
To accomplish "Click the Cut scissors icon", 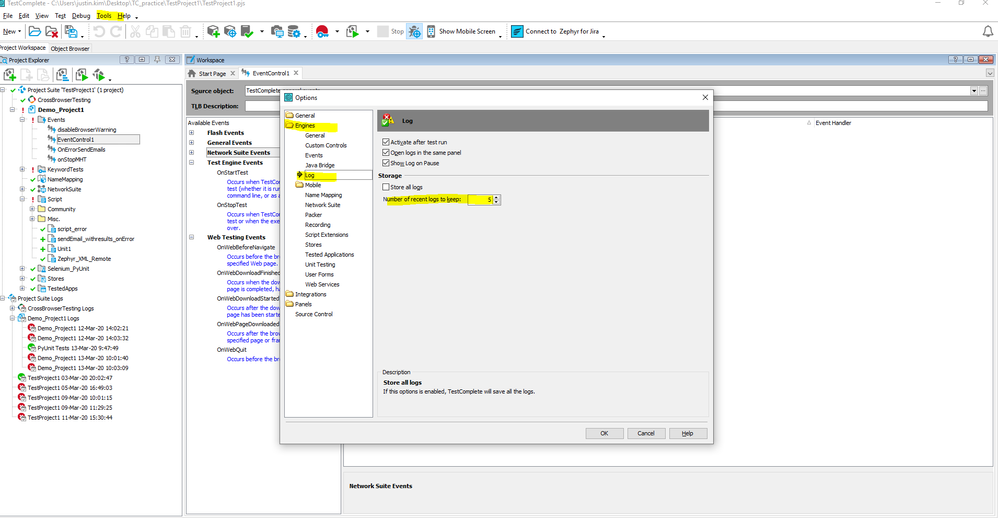I will click(135, 32).
